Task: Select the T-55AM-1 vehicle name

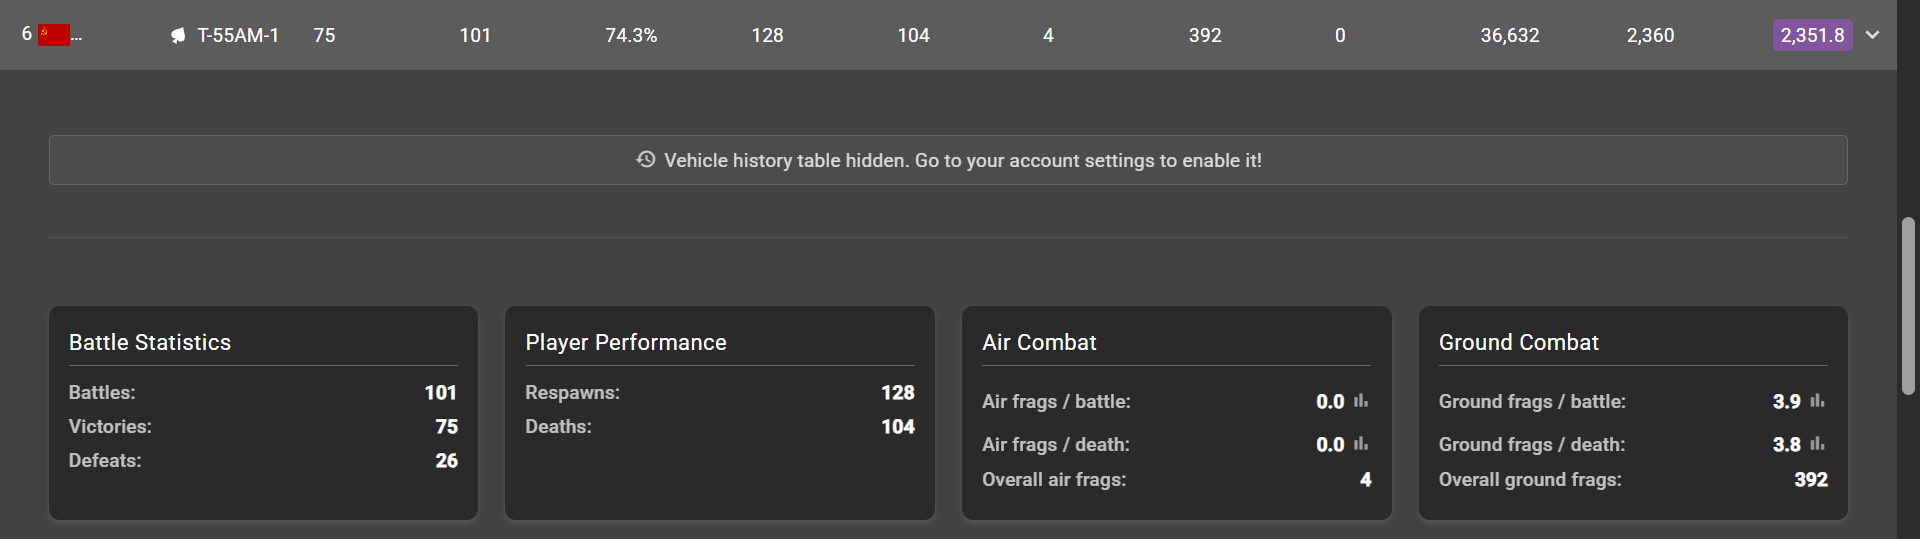Action: pyautogui.click(x=238, y=35)
